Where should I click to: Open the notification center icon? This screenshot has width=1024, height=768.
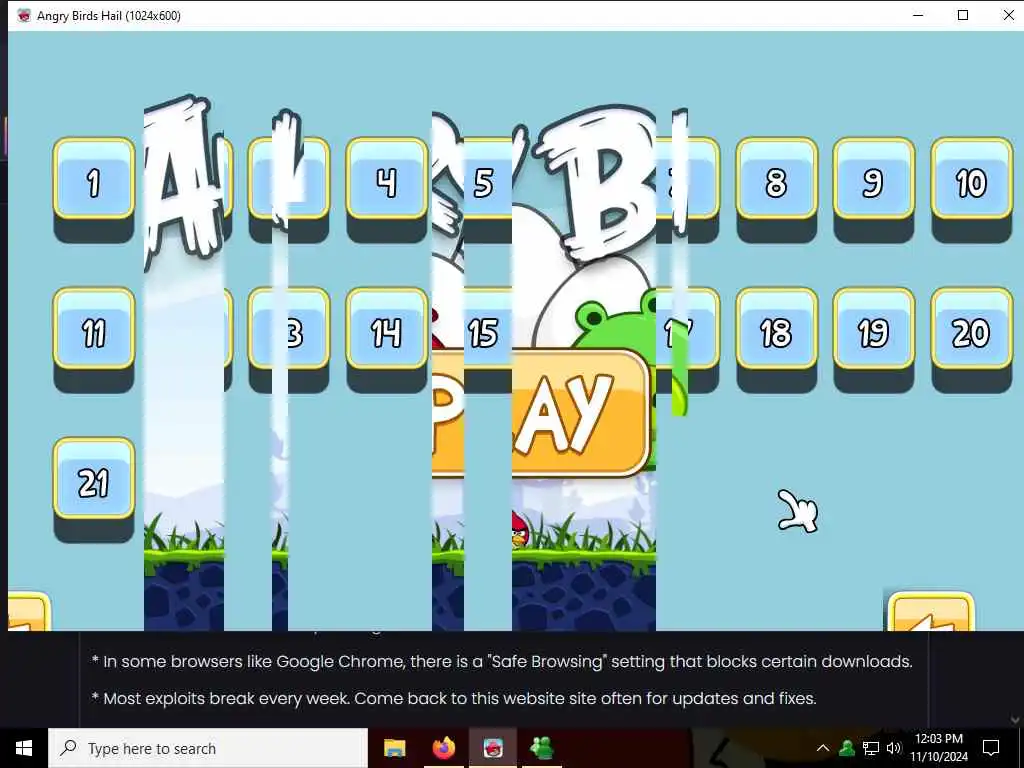(991, 748)
